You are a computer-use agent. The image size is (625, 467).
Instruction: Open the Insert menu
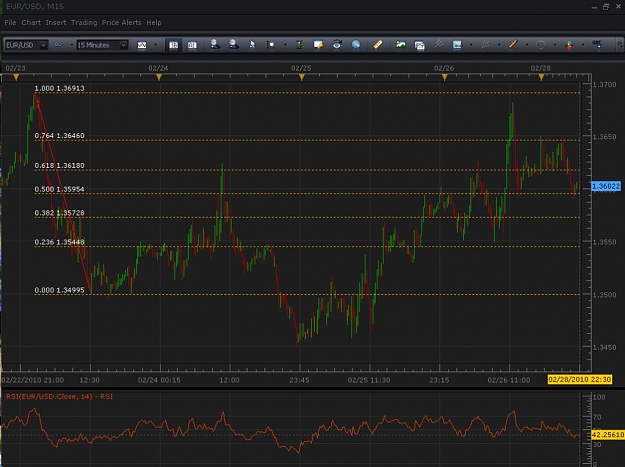click(56, 23)
